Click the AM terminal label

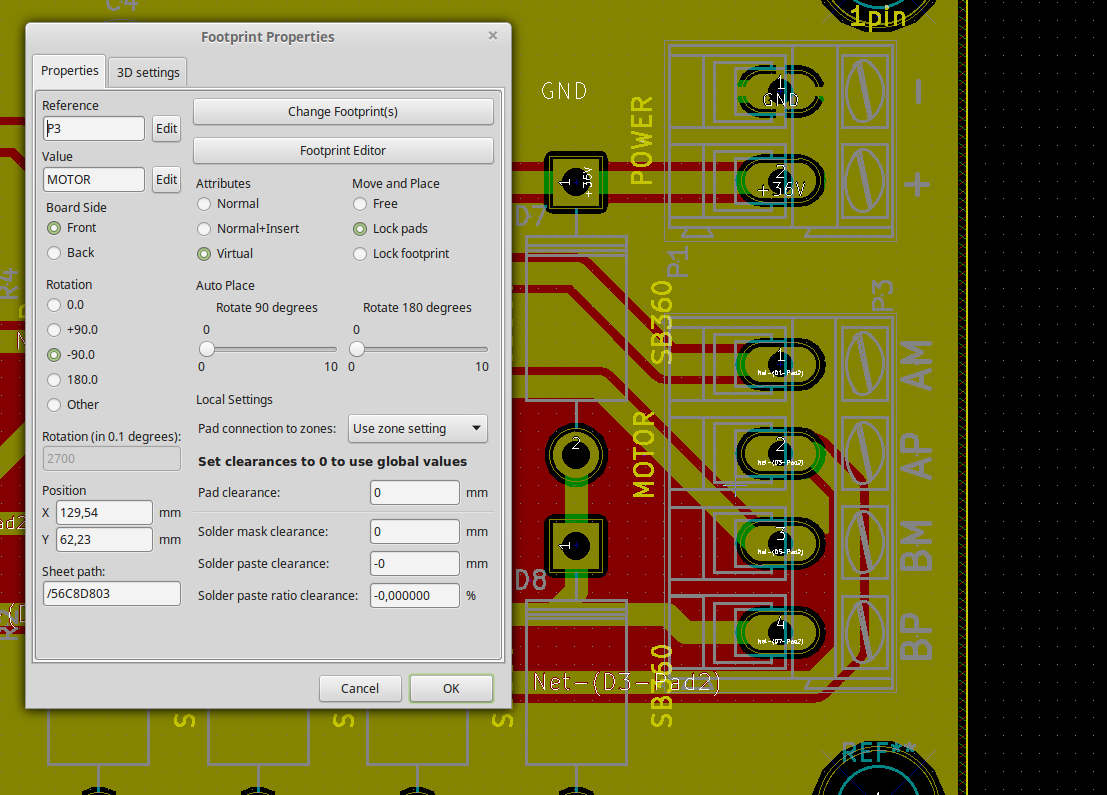[916, 365]
